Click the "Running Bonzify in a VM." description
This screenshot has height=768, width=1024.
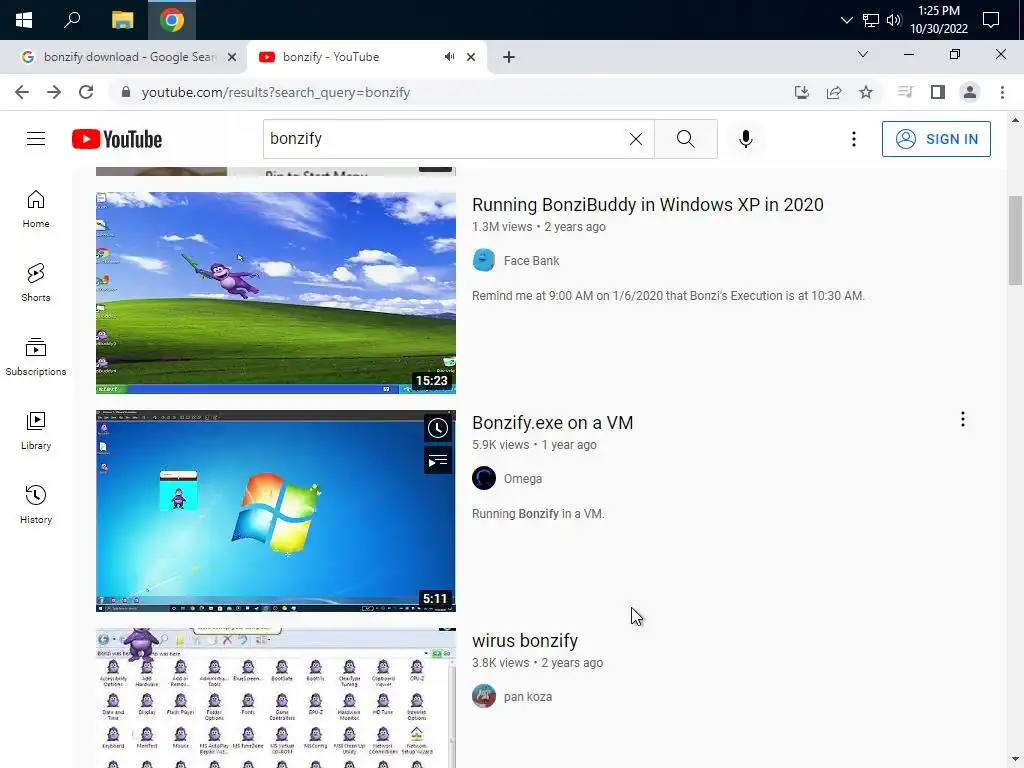pyautogui.click(x=538, y=514)
